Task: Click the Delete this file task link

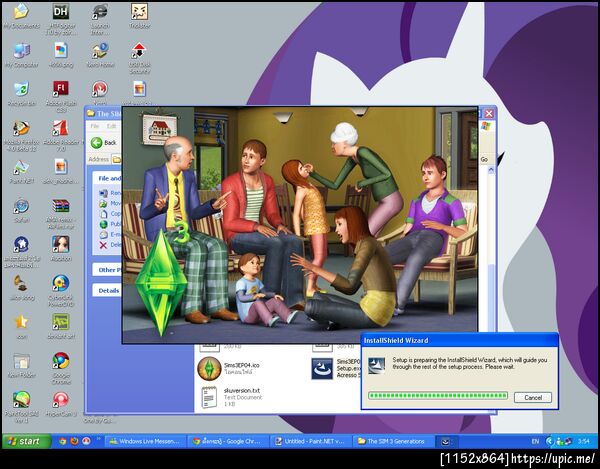Action: [110, 245]
